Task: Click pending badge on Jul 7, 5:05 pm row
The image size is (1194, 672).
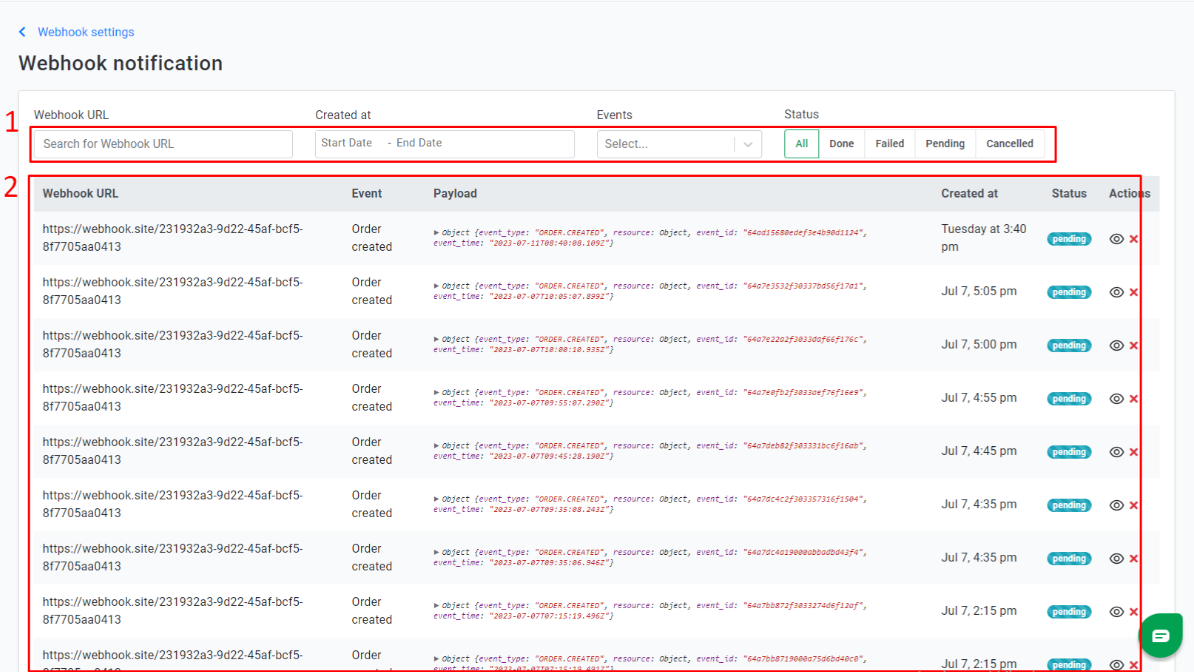Action: (1069, 293)
